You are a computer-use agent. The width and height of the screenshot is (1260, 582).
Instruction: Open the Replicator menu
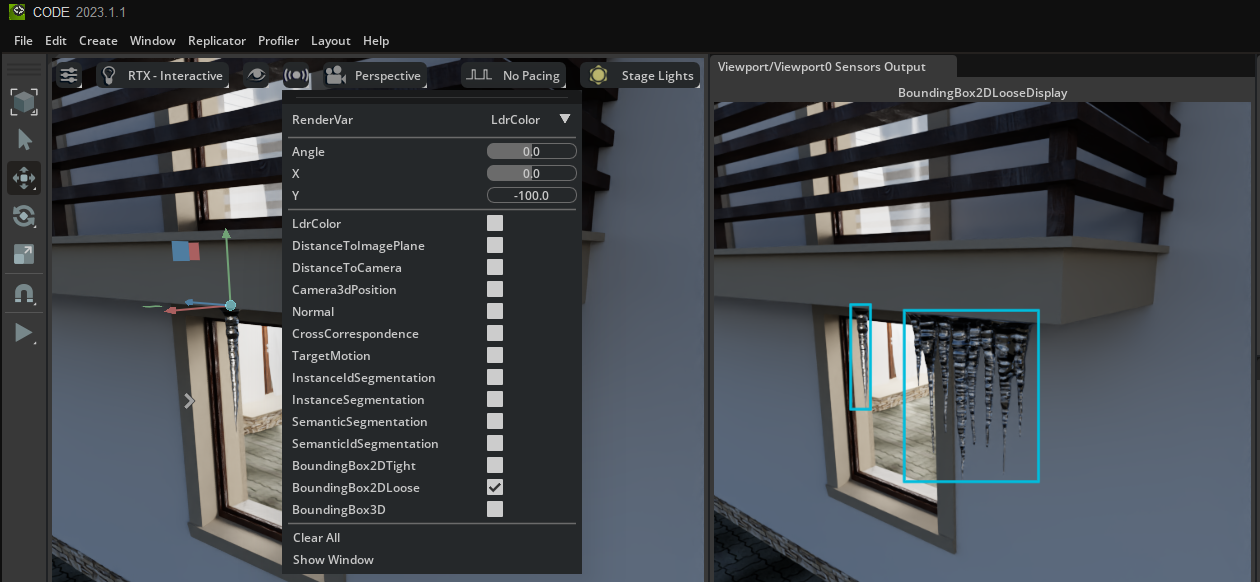(217, 41)
